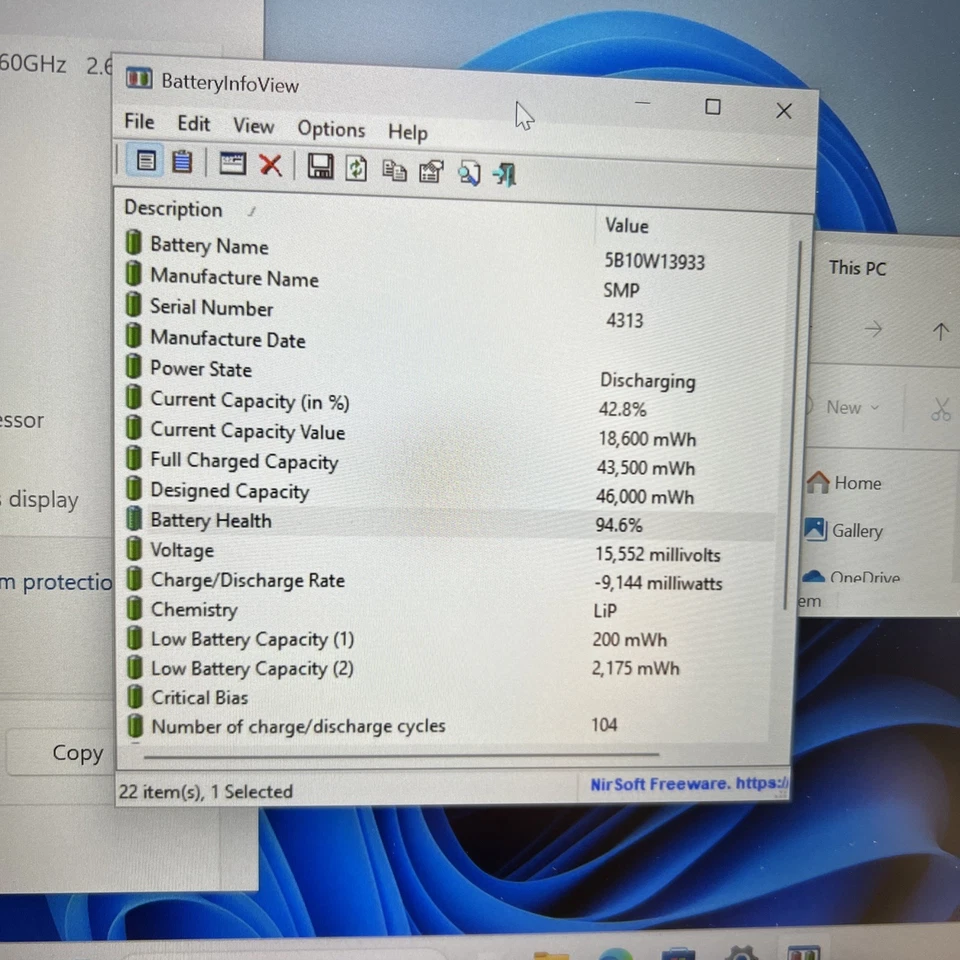Select the Charge/Discharge Rate row

(x=448, y=581)
